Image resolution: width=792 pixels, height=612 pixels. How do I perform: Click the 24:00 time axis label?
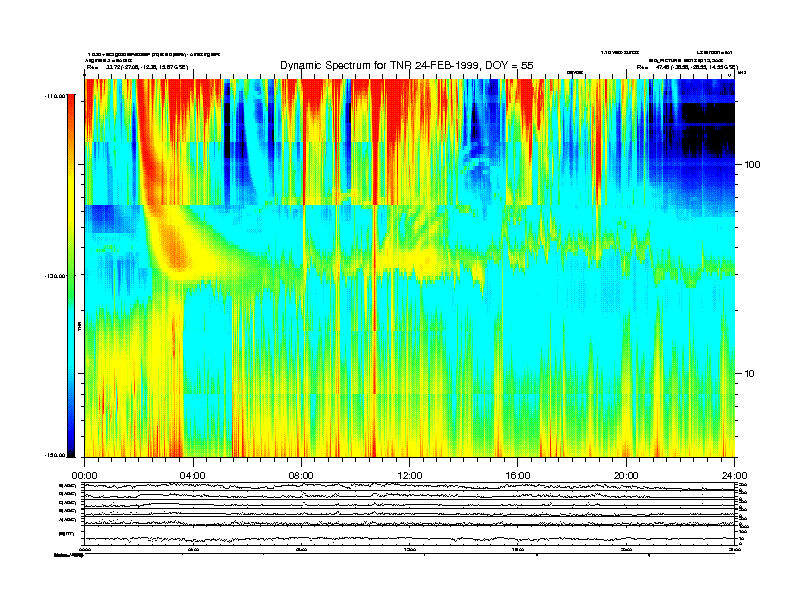pyautogui.click(x=734, y=476)
